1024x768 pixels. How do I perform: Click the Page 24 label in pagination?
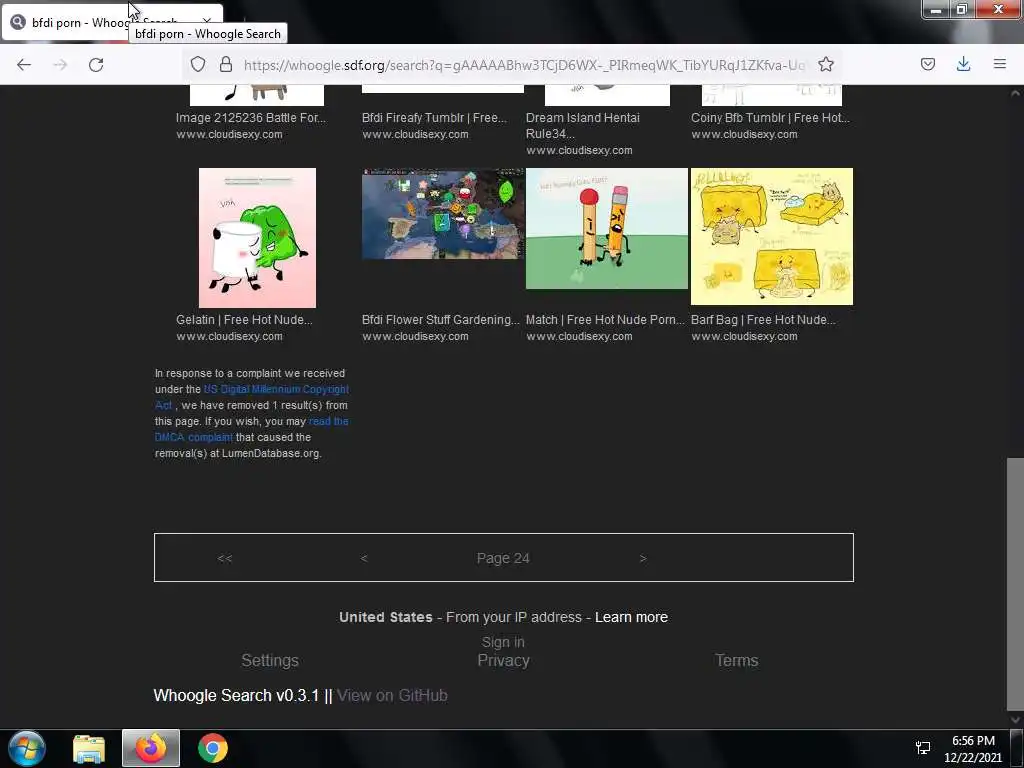pyautogui.click(x=503, y=558)
